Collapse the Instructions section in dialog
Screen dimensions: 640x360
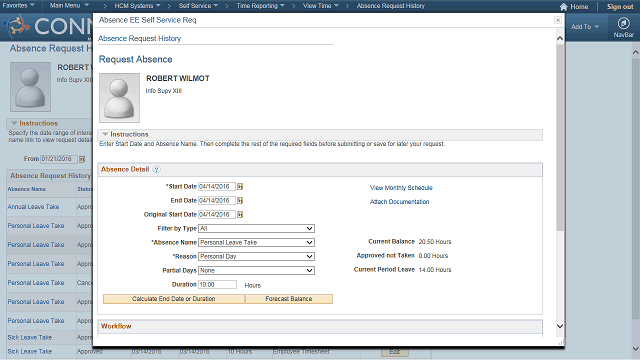105,134
